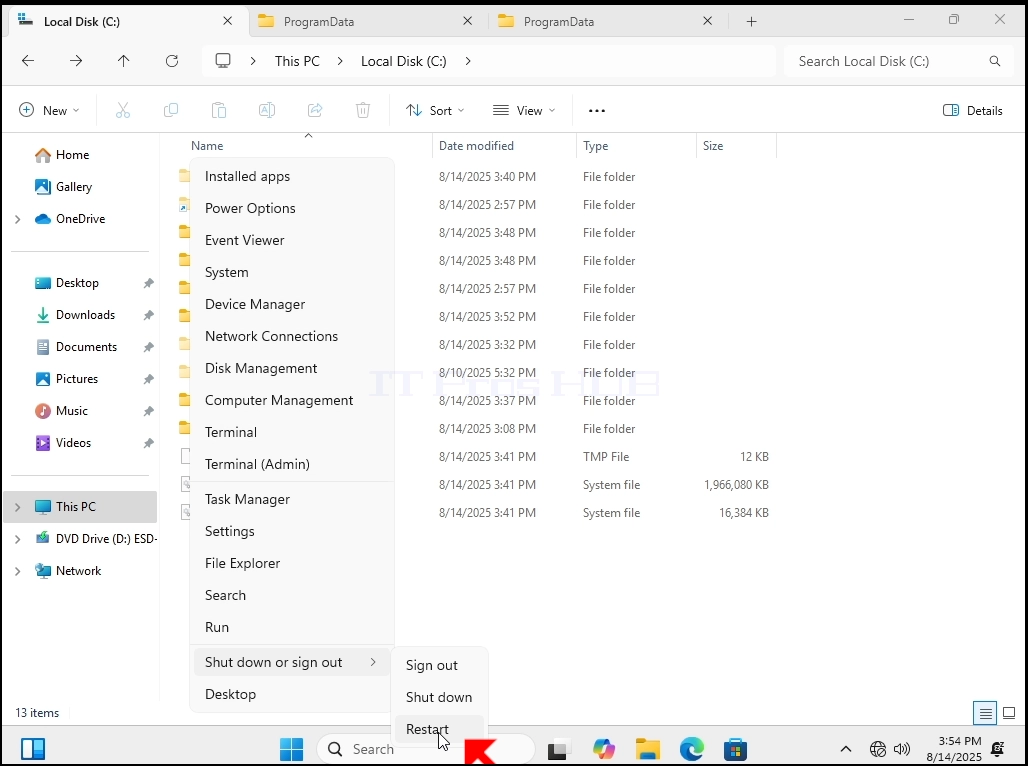Image resolution: width=1028 pixels, height=766 pixels.
Task: Click the Copy icon in toolbar
Action: [170, 110]
